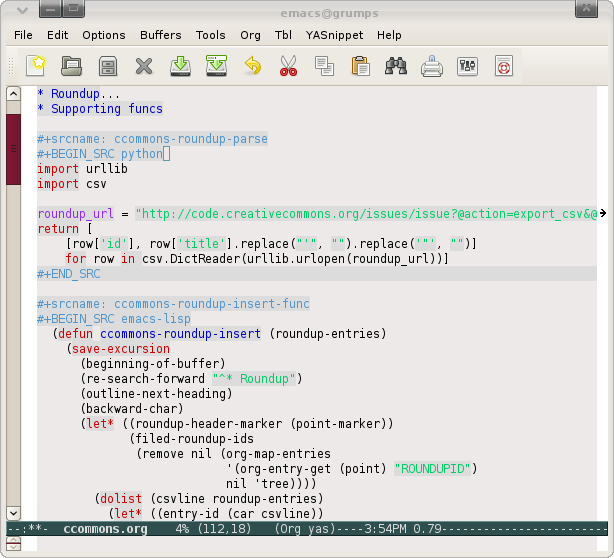Viewport: 614px width, 558px height.
Task: Click #+srcname: ccommons-roundup-insert-func
Action: pos(173,304)
